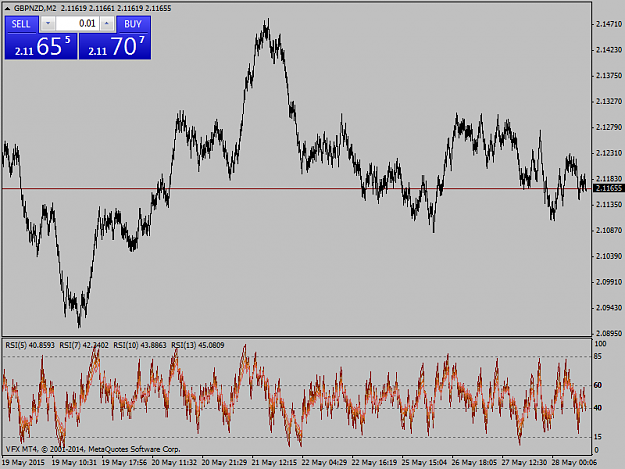Click the RSI scale 100 label
This screenshot has width=625, height=469.
point(600,344)
